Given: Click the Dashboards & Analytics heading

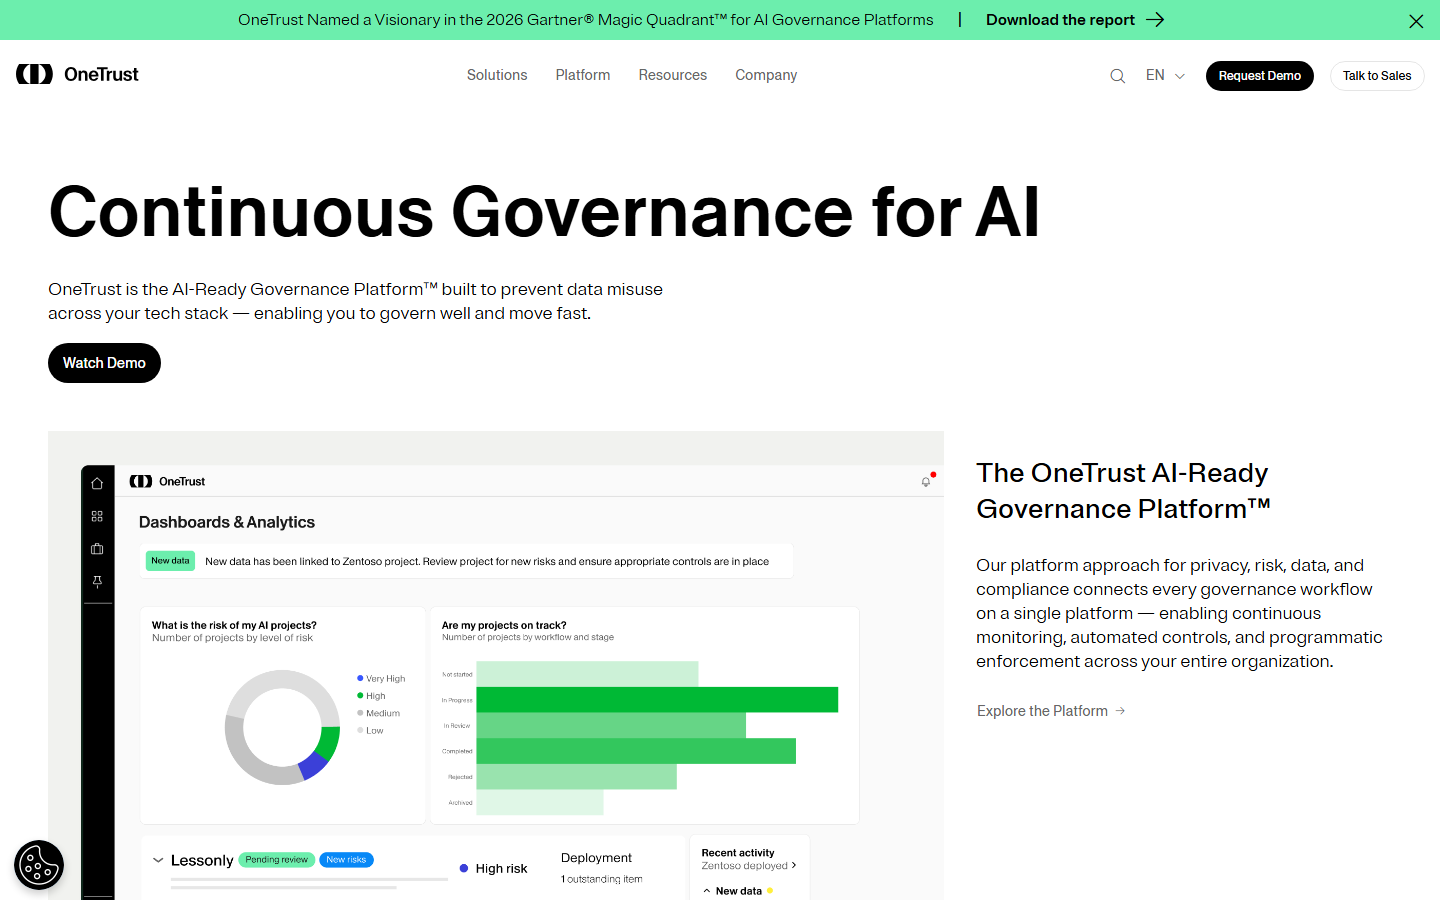Looking at the screenshot, I should 227,522.
